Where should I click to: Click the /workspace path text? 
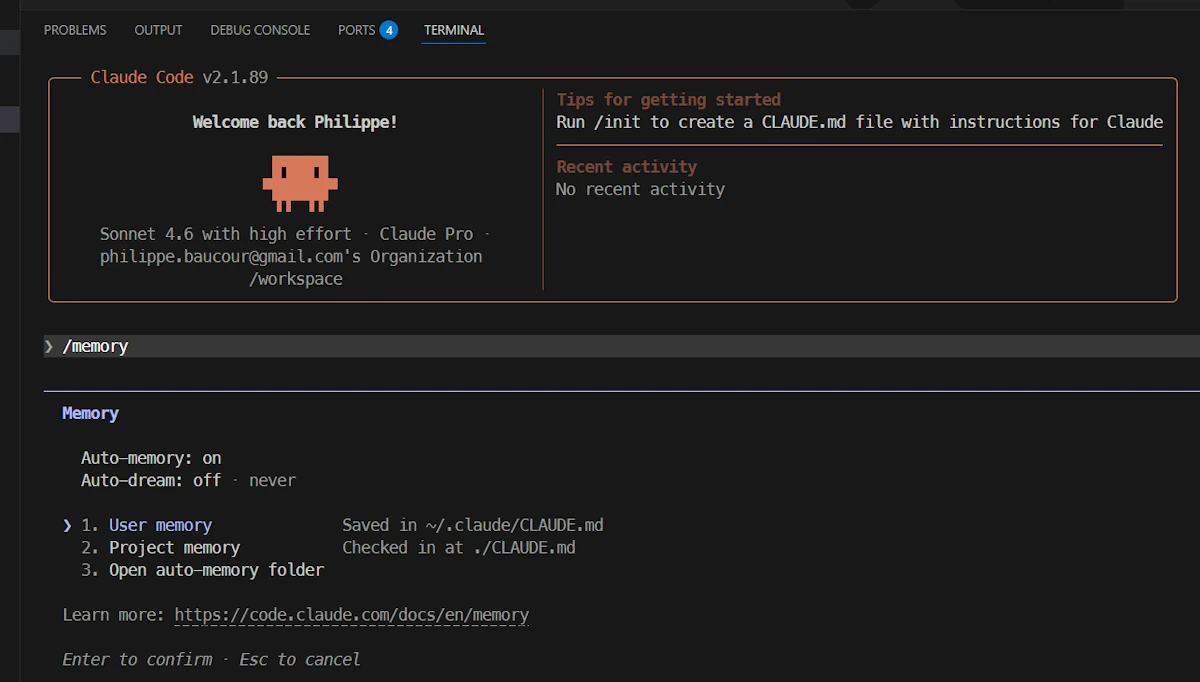point(295,278)
